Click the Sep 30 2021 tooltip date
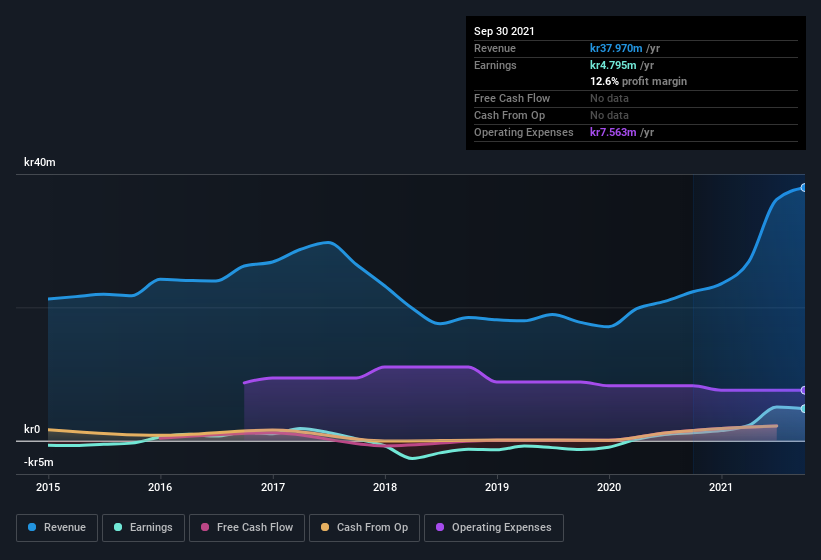This screenshot has height=560, width=821. click(504, 31)
